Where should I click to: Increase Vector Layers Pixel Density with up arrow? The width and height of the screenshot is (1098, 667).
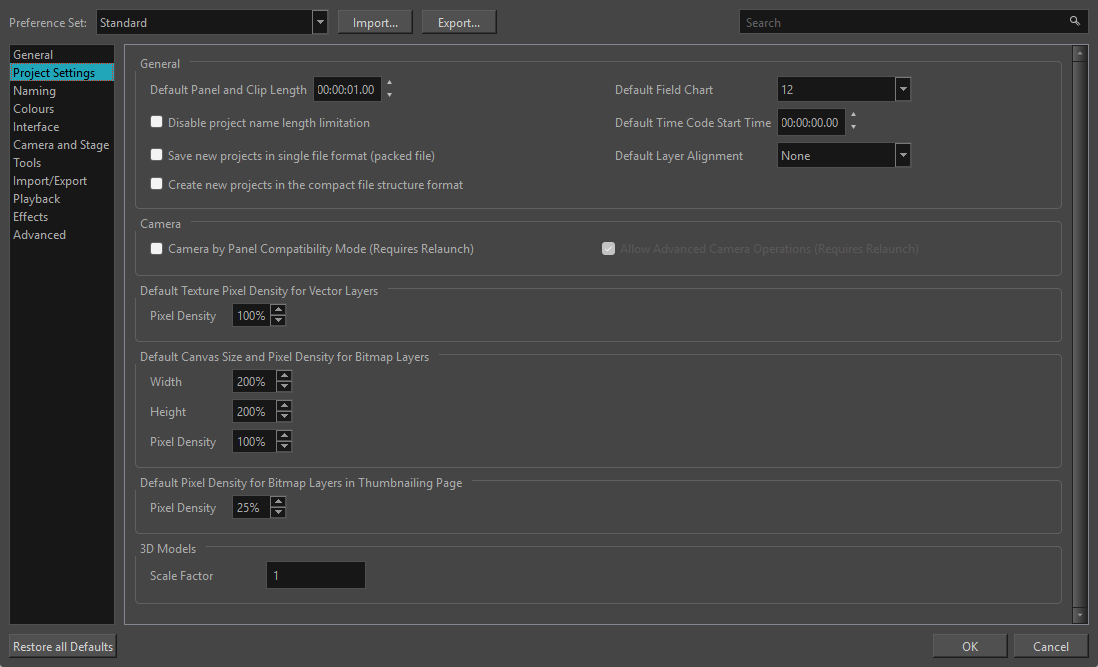click(279, 310)
